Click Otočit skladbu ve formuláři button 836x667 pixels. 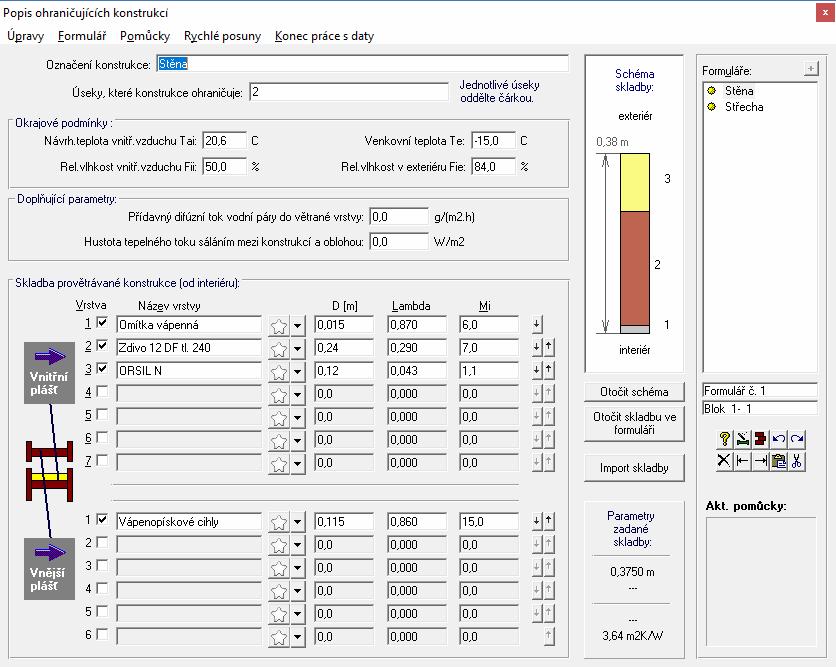(634, 423)
